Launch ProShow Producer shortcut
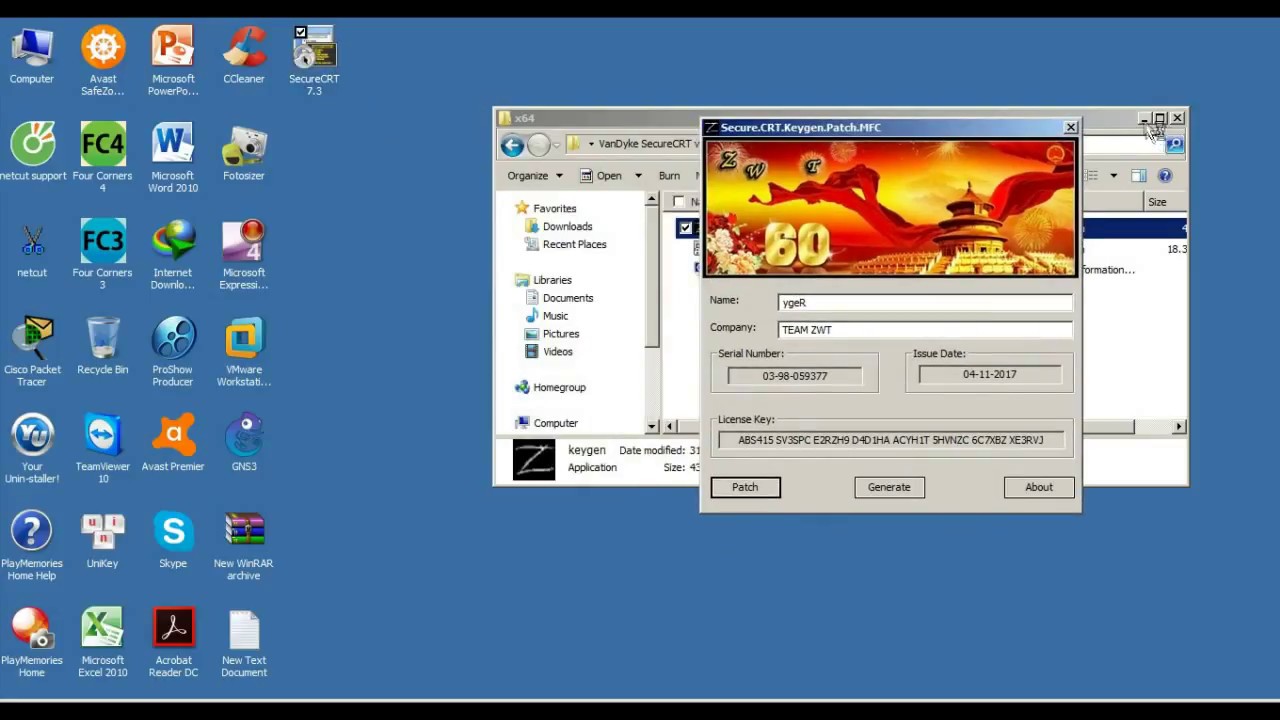Viewport: 1280px width, 720px height. (173, 353)
